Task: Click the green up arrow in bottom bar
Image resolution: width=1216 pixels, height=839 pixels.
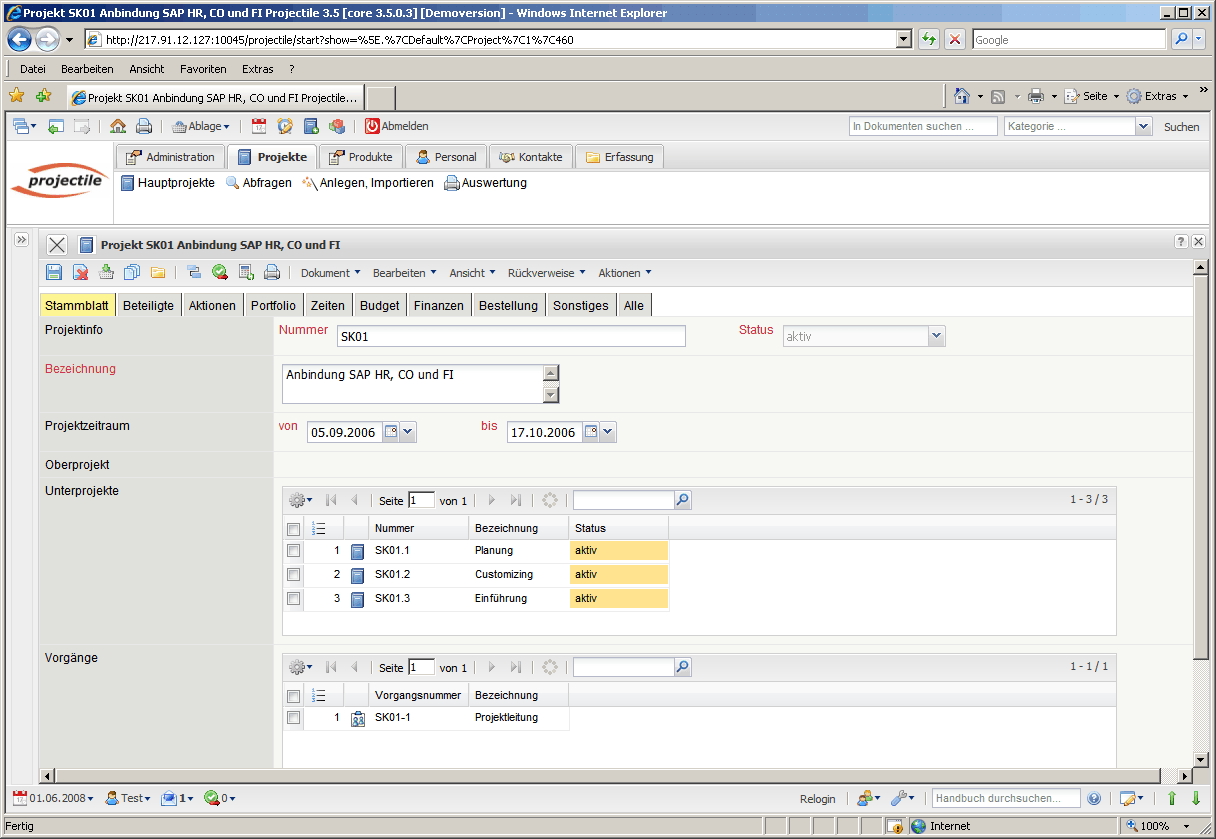Action: (x=1173, y=798)
